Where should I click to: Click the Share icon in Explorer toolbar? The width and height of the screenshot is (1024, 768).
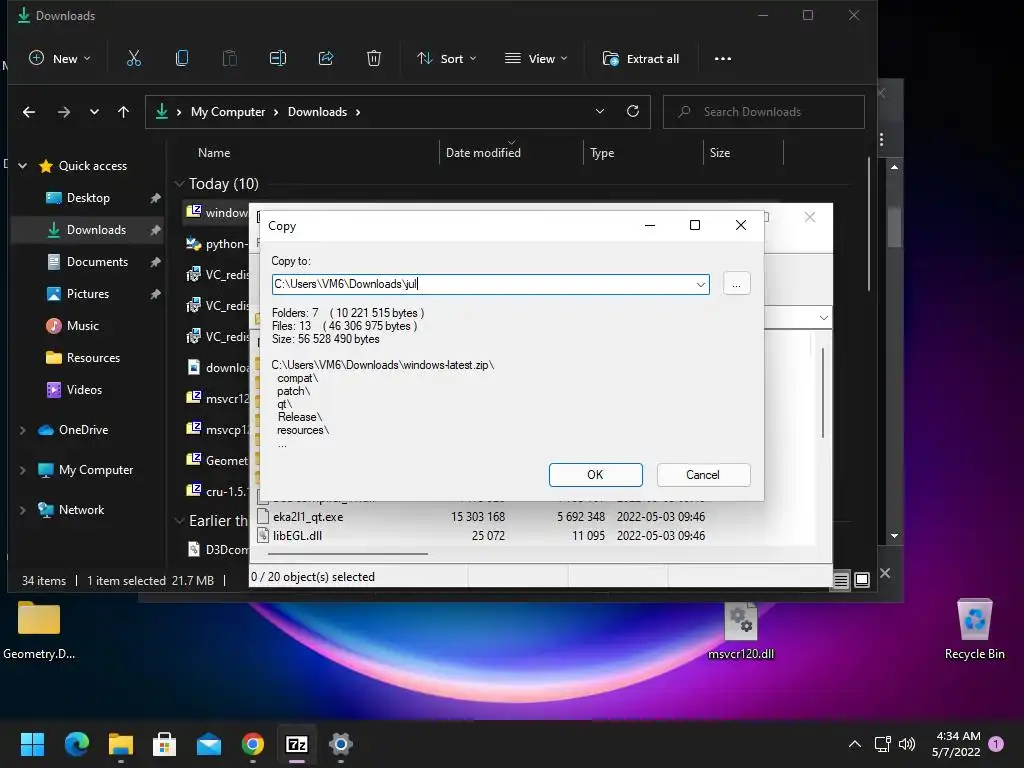326,59
